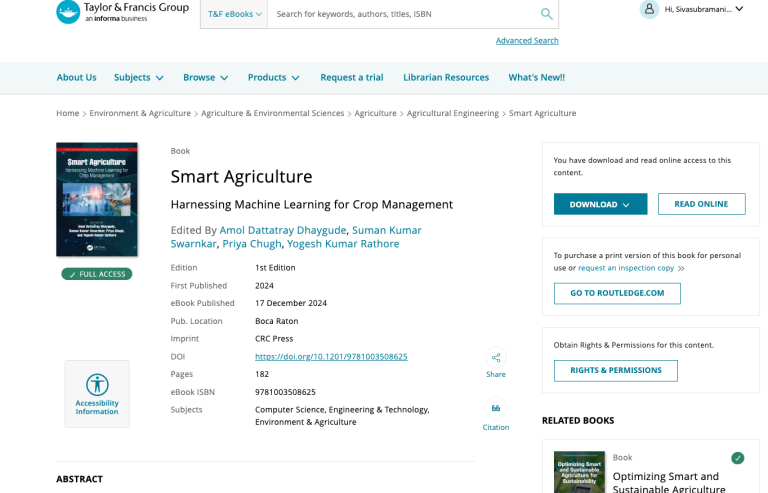Image resolution: width=768 pixels, height=493 pixels.
Task: Open the T&F eBooks search scope dropdown
Action: pyautogui.click(x=234, y=14)
